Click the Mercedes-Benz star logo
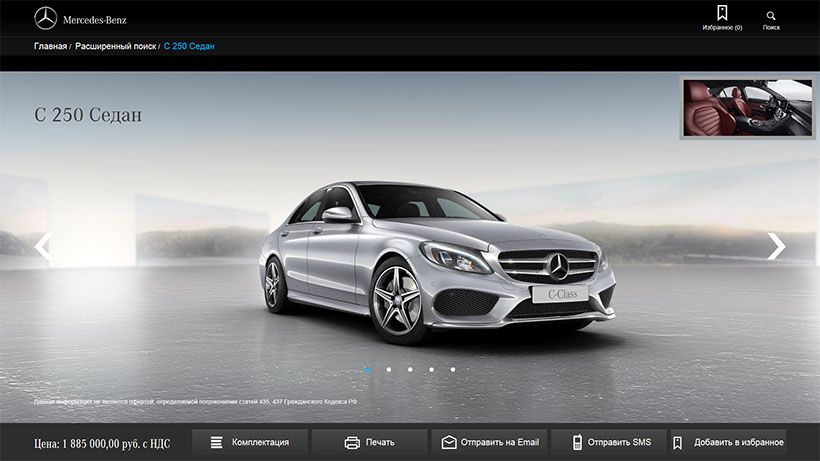Viewport: 820px width, 461px height. click(x=45, y=18)
